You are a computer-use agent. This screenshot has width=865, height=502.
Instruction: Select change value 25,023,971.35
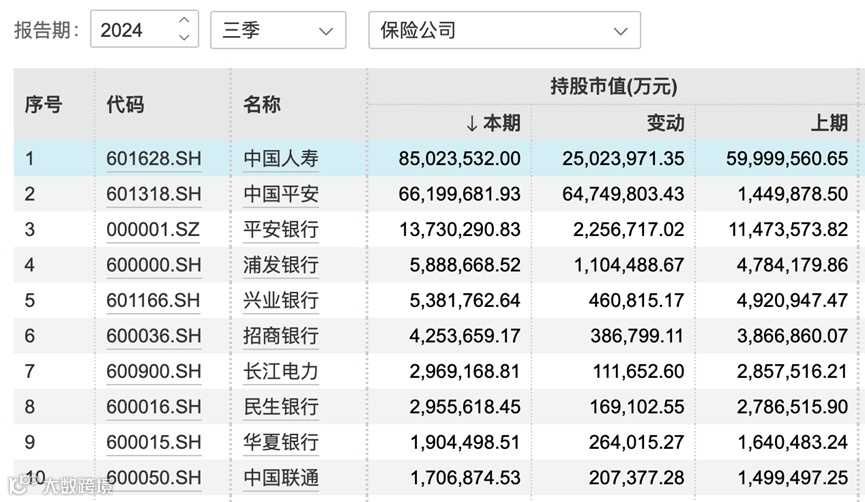[623, 159]
